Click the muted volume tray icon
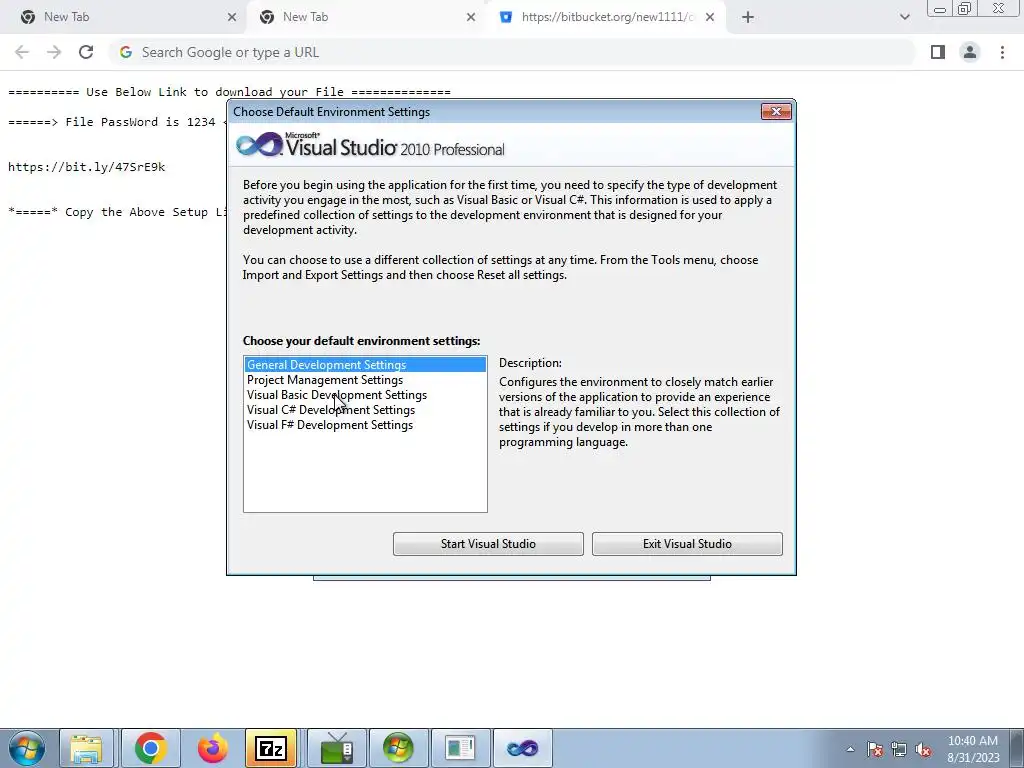This screenshot has width=1024, height=768. (923, 749)
